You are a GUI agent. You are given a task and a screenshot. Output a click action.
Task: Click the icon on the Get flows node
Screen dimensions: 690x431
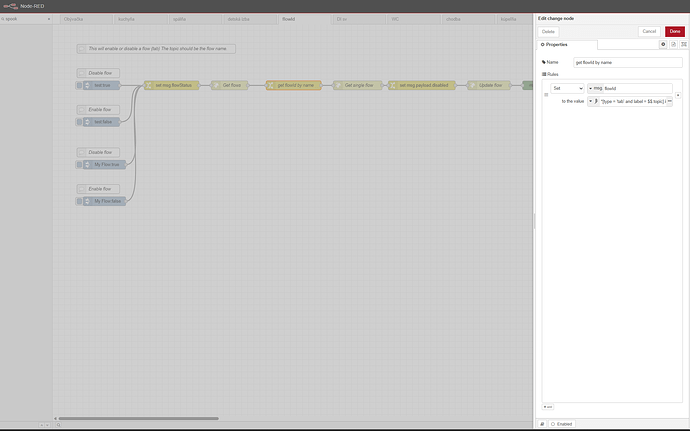pyautogui.click(x=215, y=85)
